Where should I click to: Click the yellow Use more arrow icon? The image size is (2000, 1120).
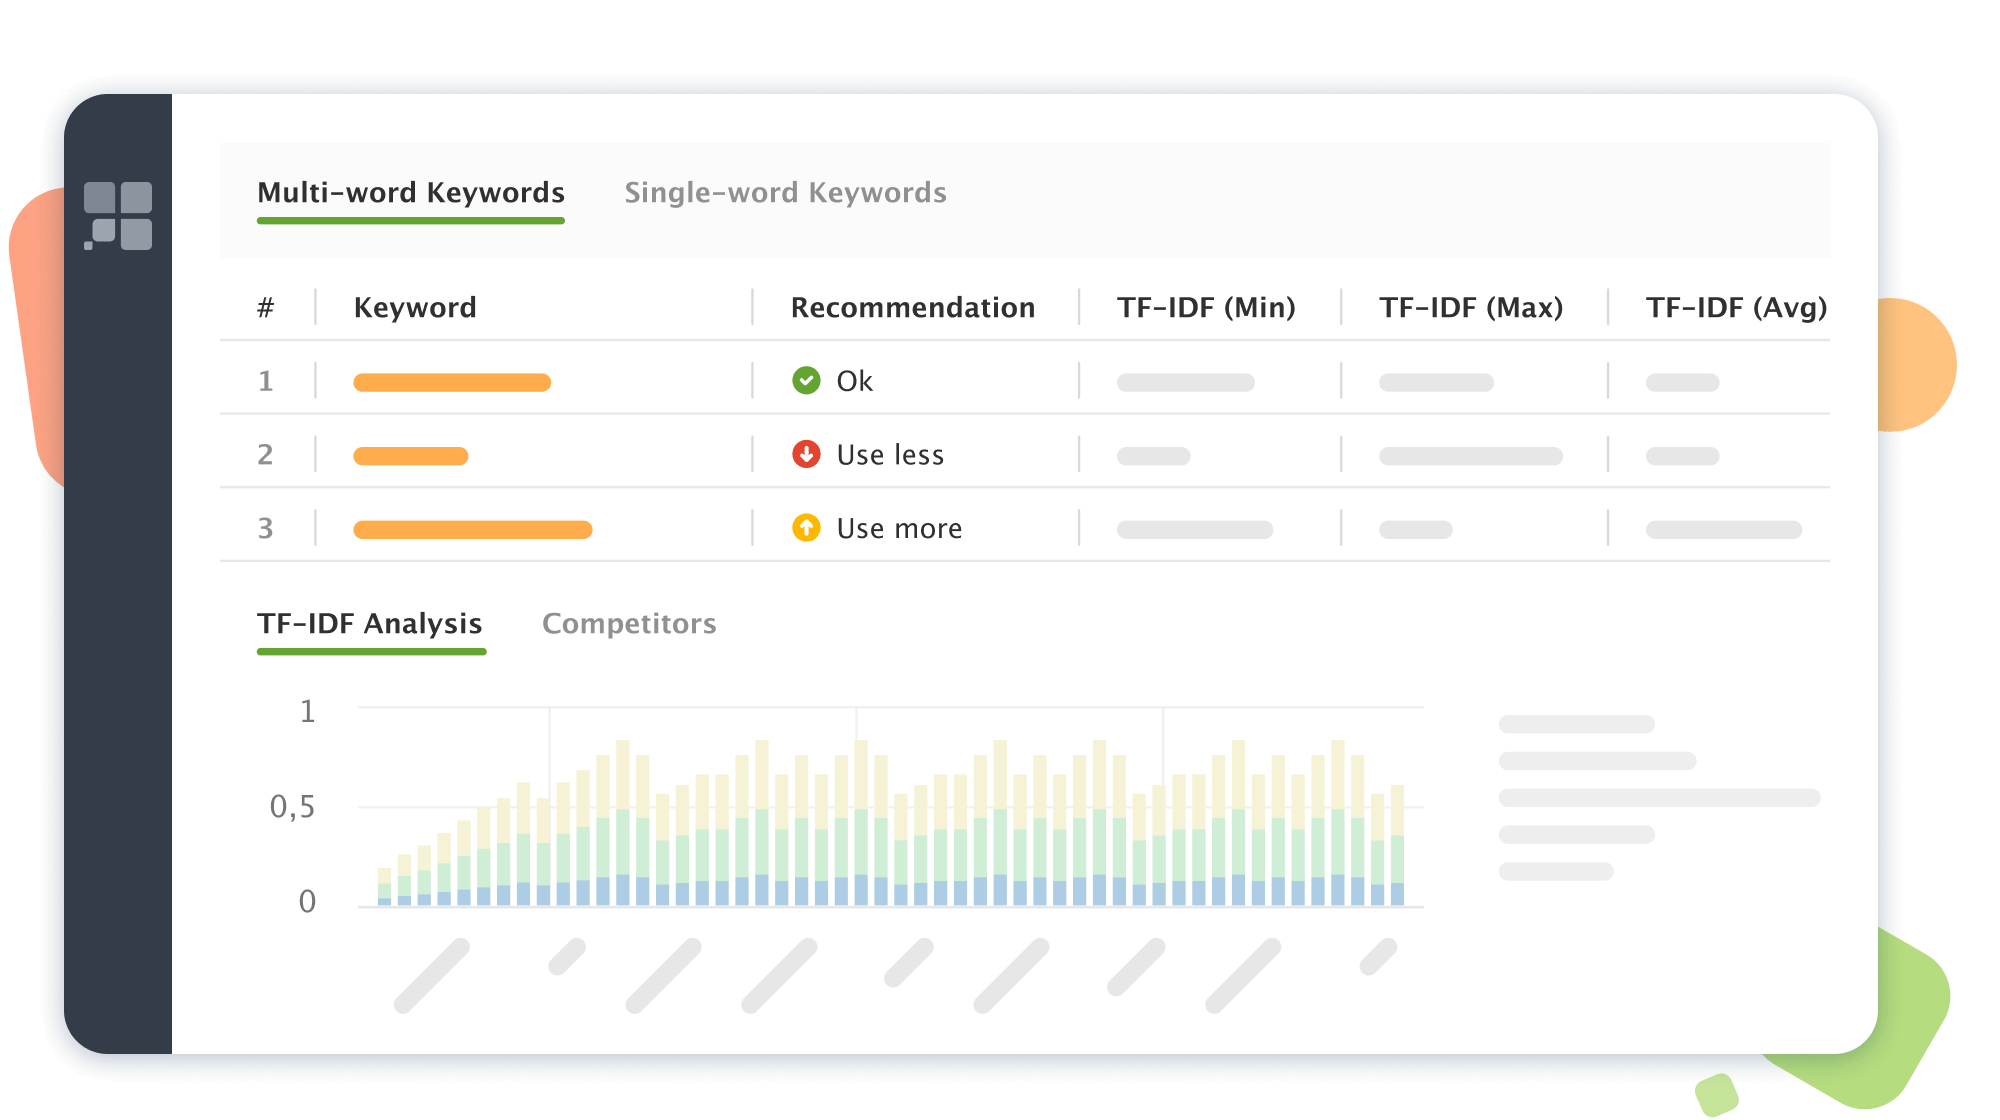point(806,527)
